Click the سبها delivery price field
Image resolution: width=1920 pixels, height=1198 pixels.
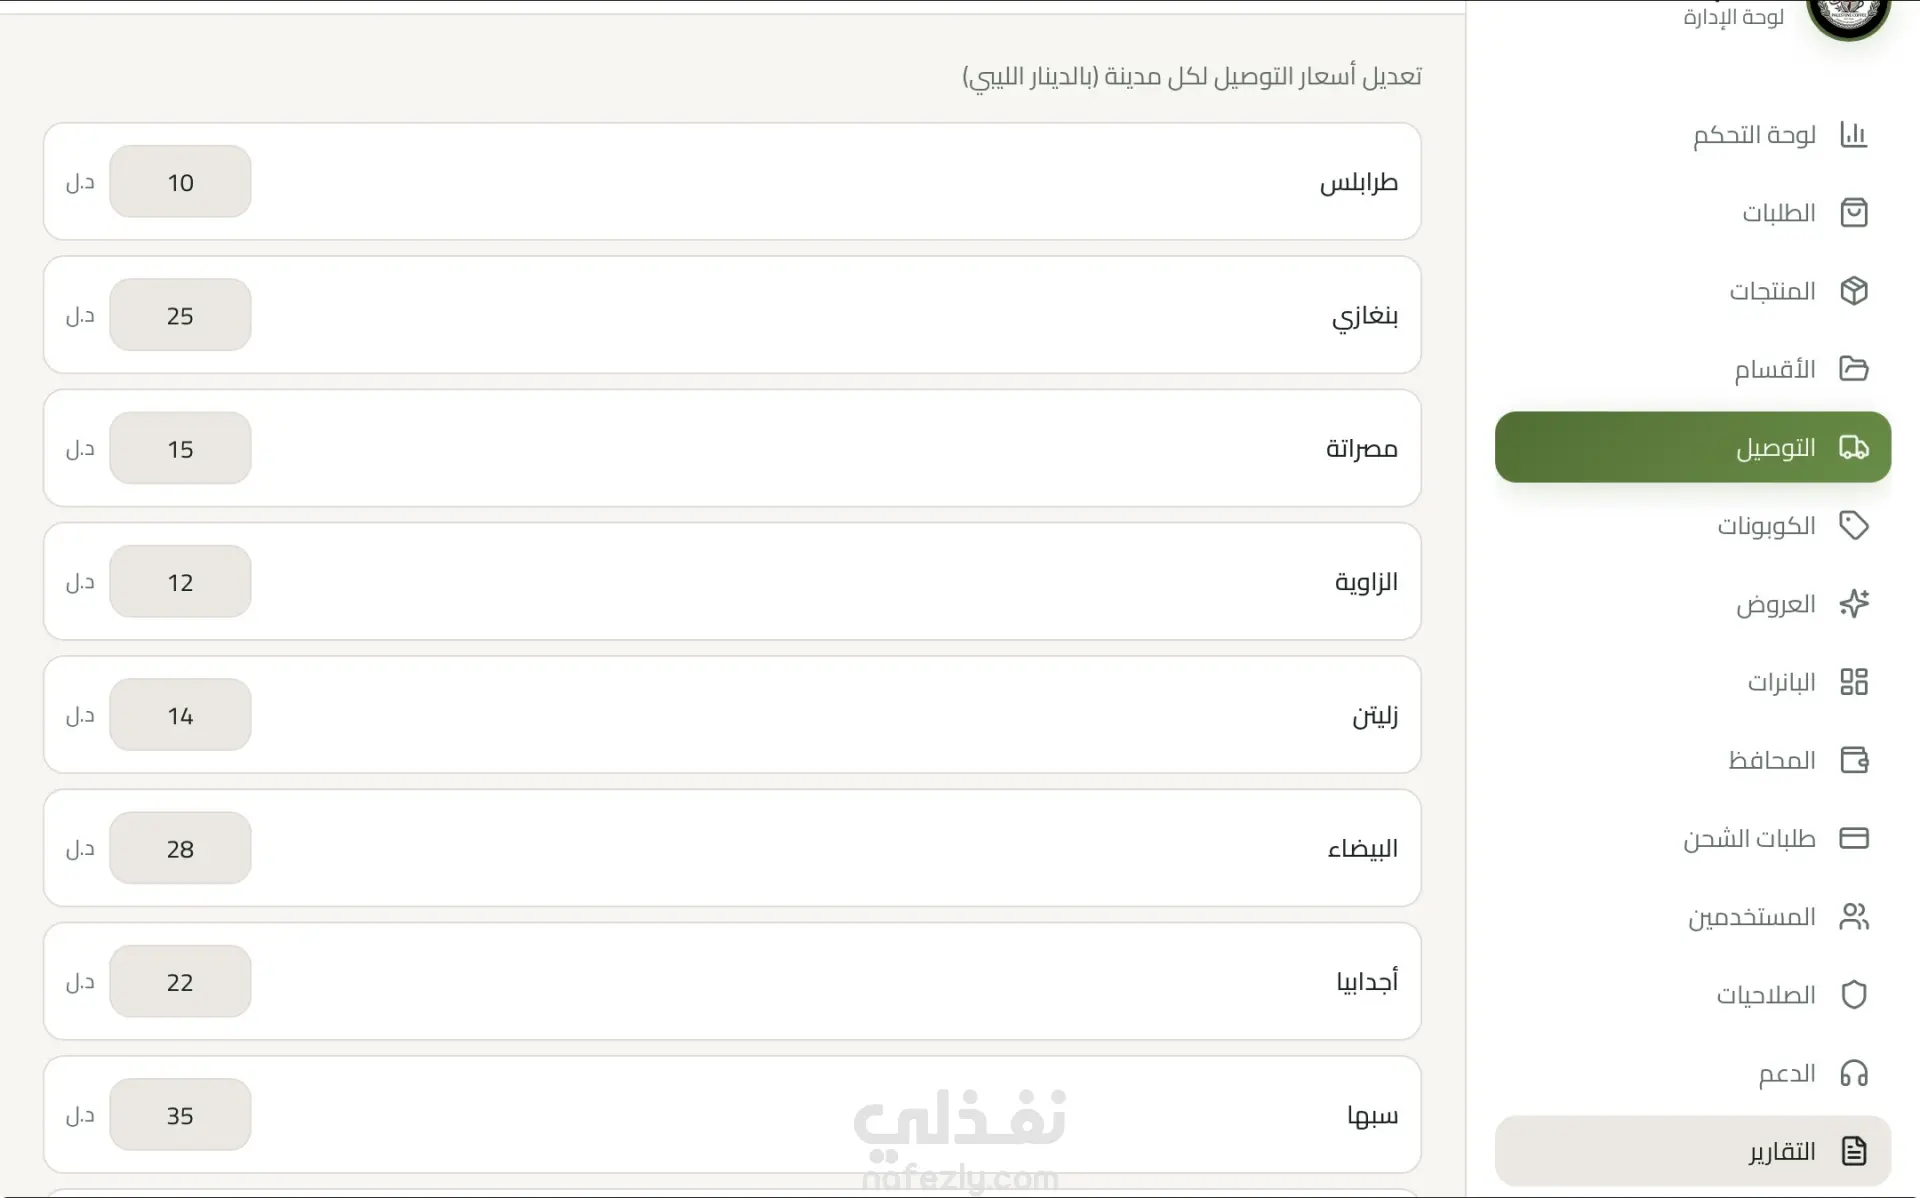pos(180,1115)
